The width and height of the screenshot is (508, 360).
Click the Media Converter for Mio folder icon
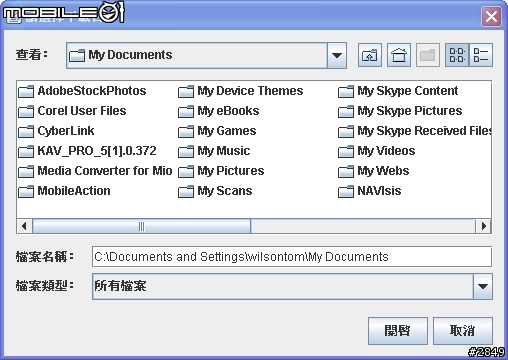(x=26, y=171)
